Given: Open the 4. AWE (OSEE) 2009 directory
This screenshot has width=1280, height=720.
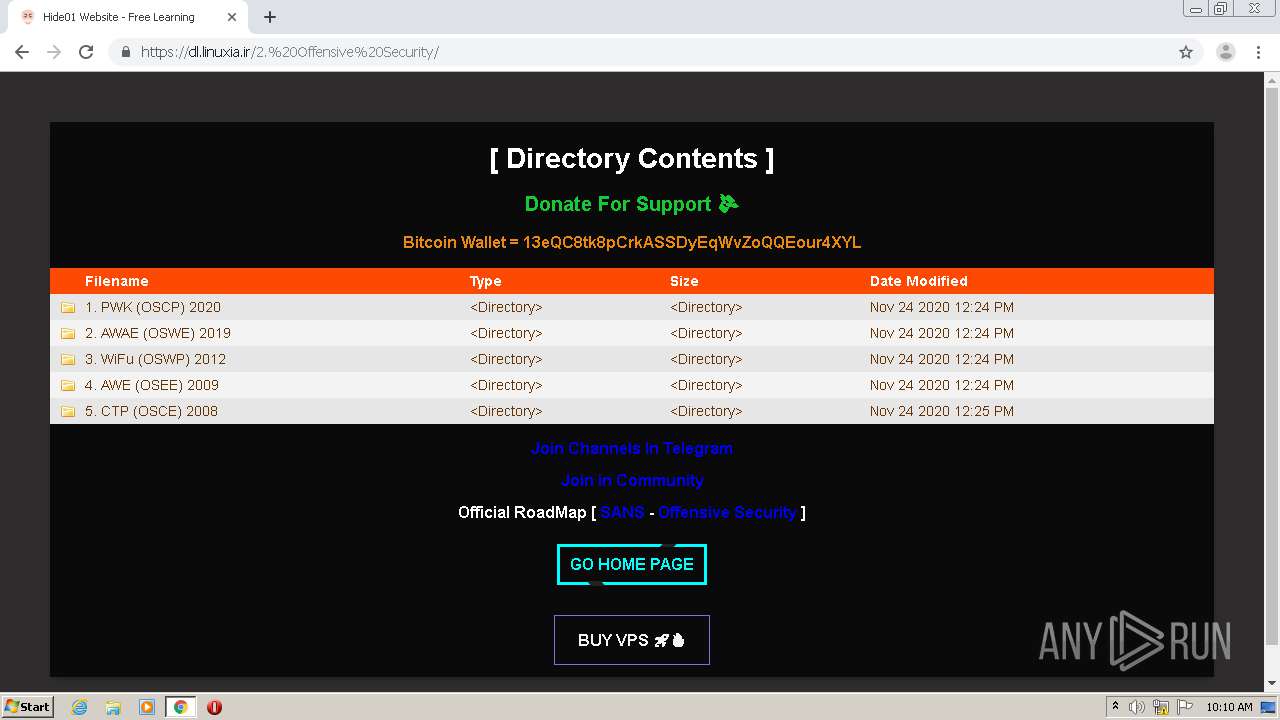Looking at the screenshot, I should (152, 385).
